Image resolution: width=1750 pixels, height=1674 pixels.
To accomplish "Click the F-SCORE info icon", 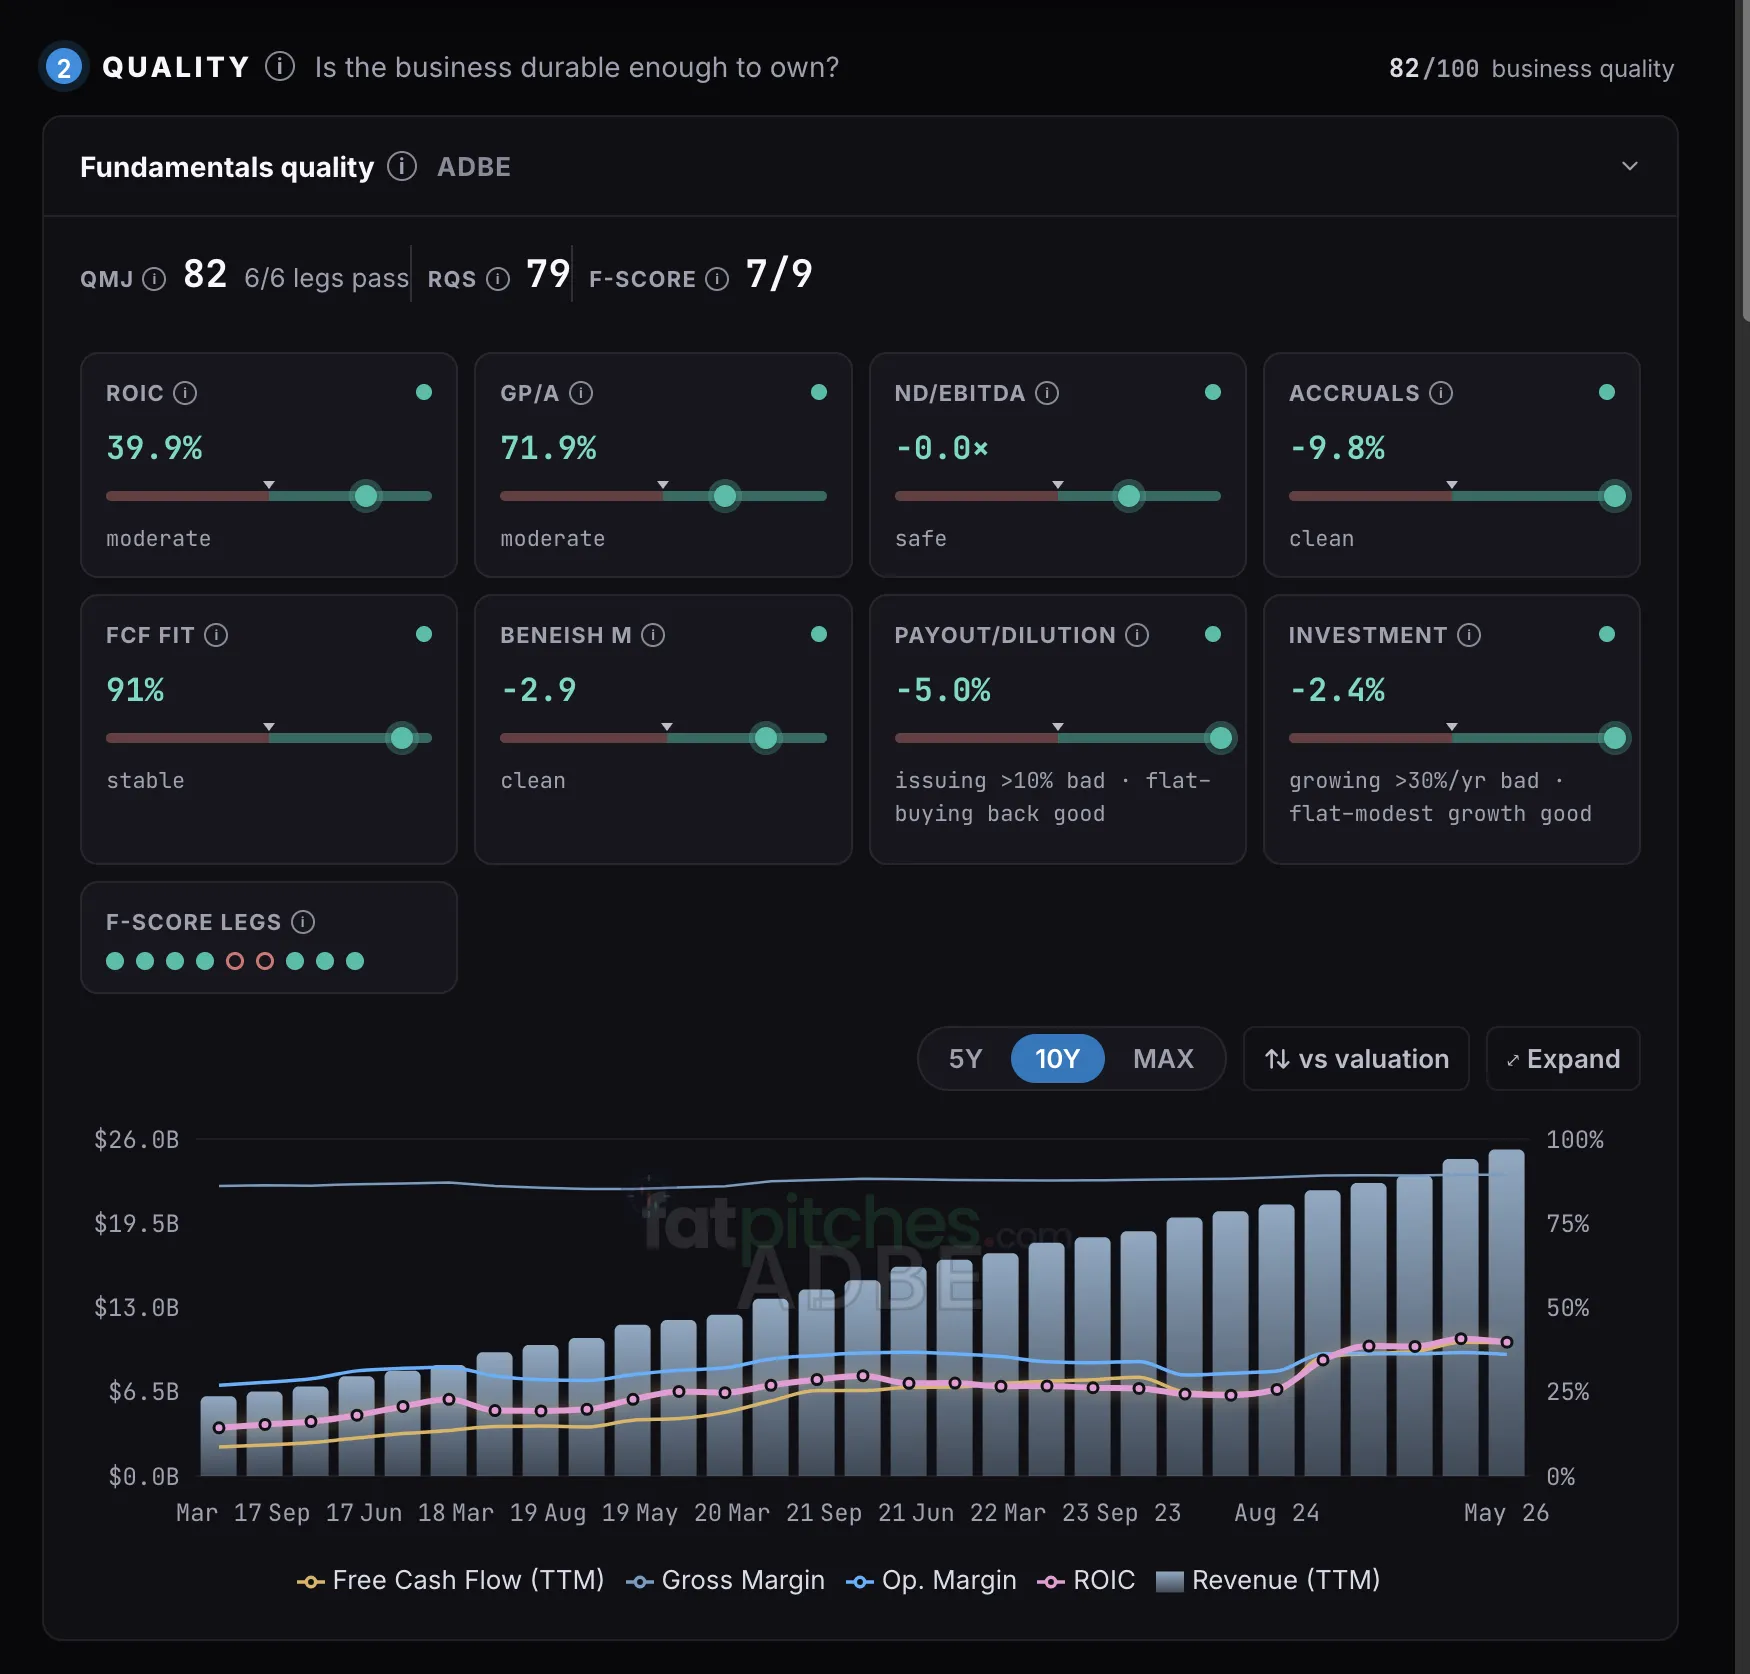I will (717, 279).
